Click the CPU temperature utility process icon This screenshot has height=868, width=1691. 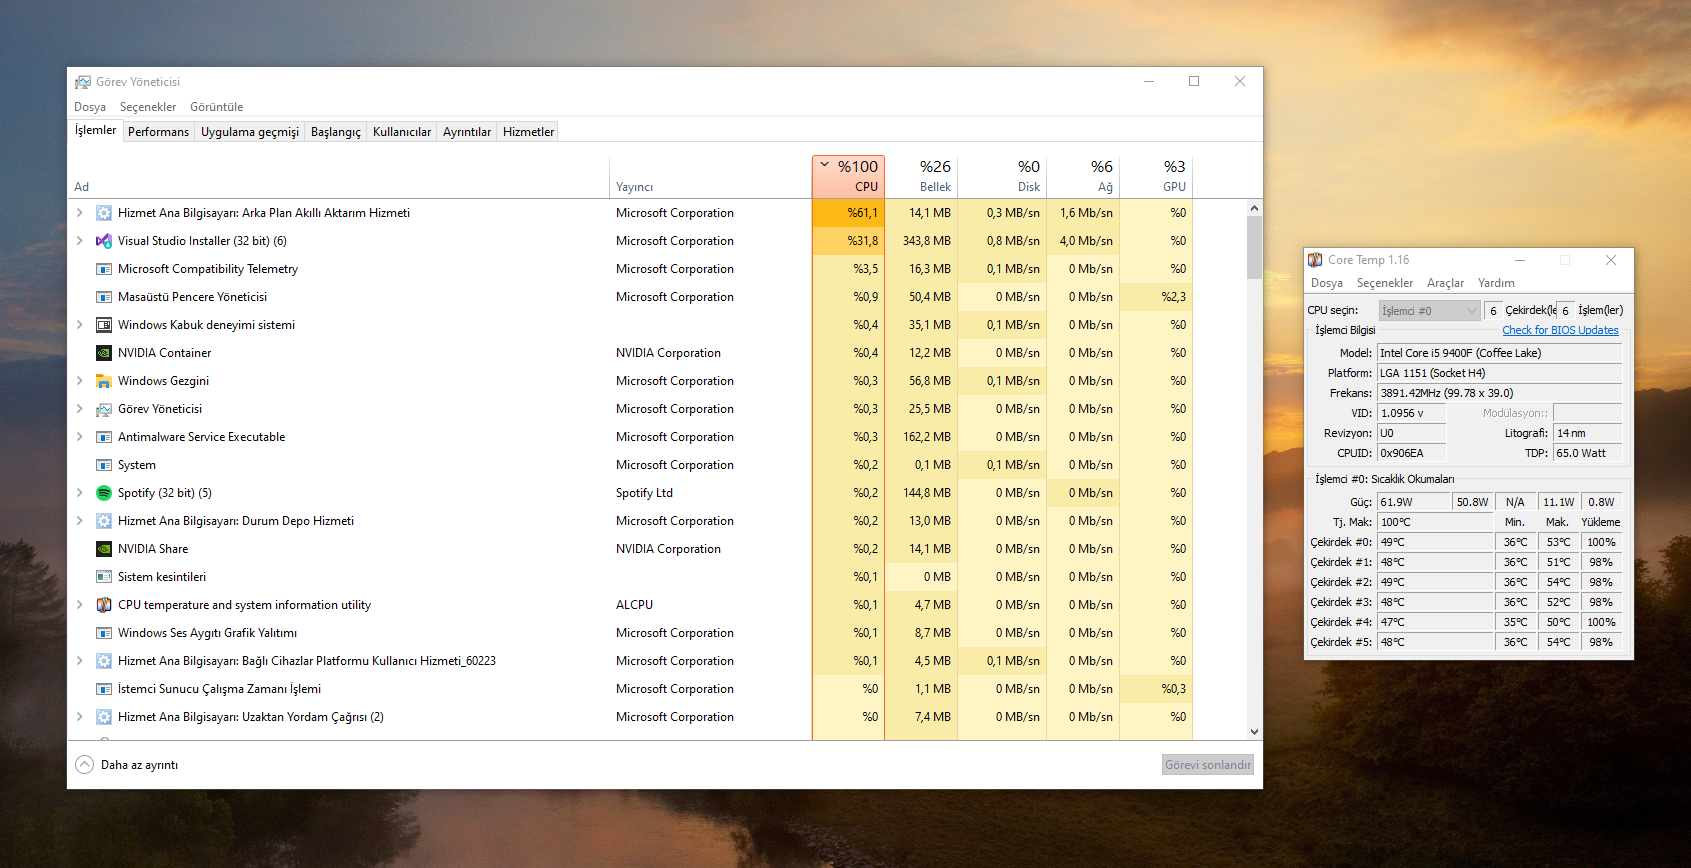(104, 605)
